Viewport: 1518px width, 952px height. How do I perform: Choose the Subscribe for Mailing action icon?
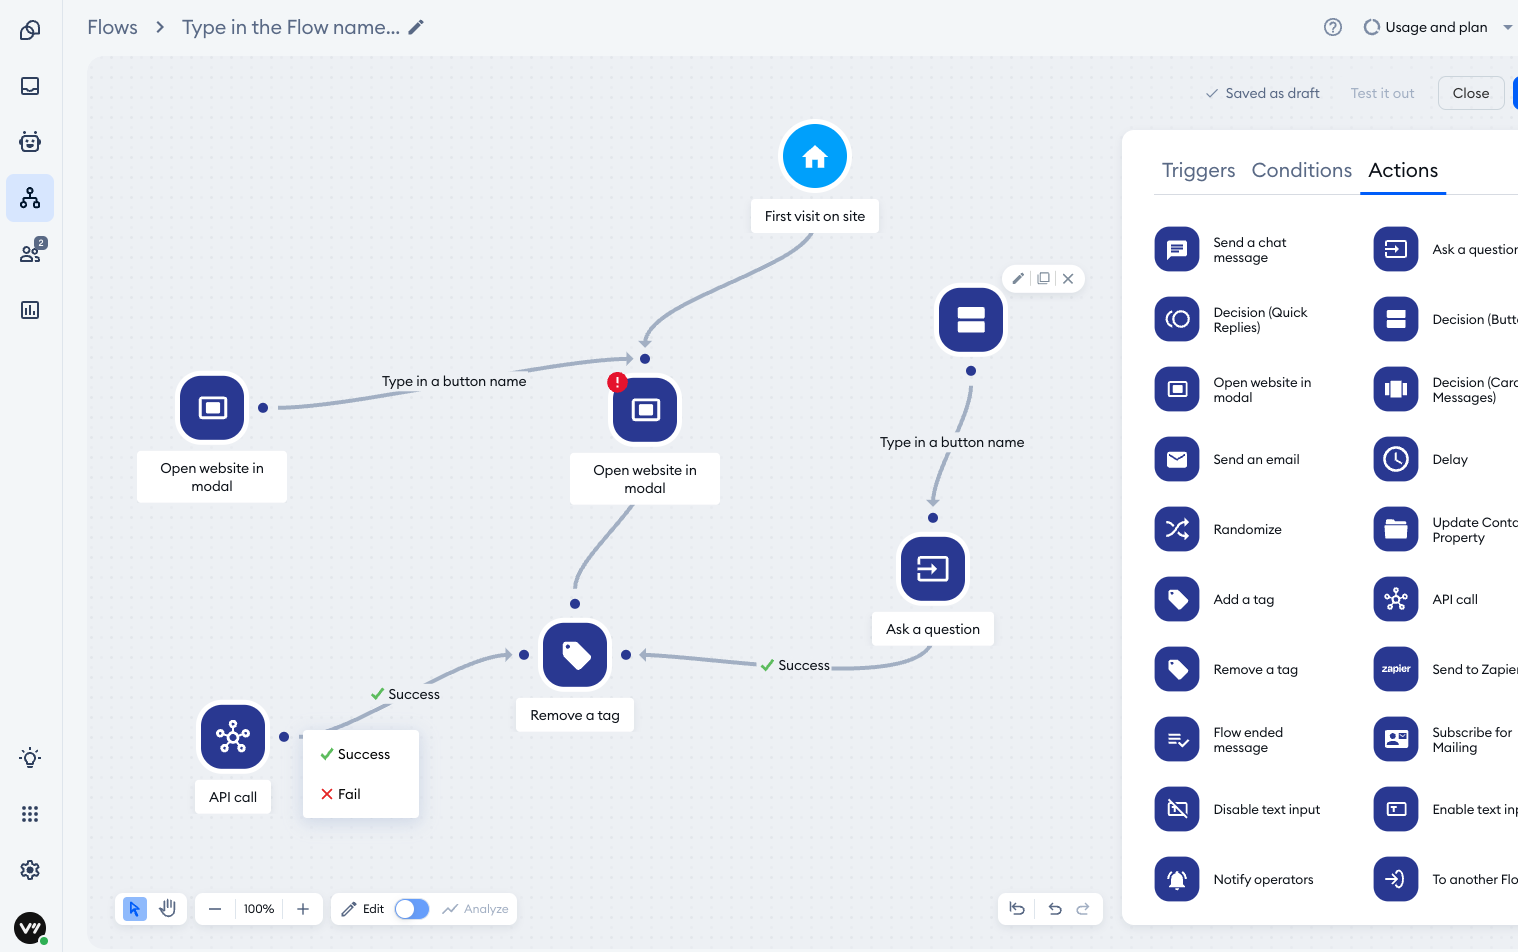click(x=1396, y=740)
